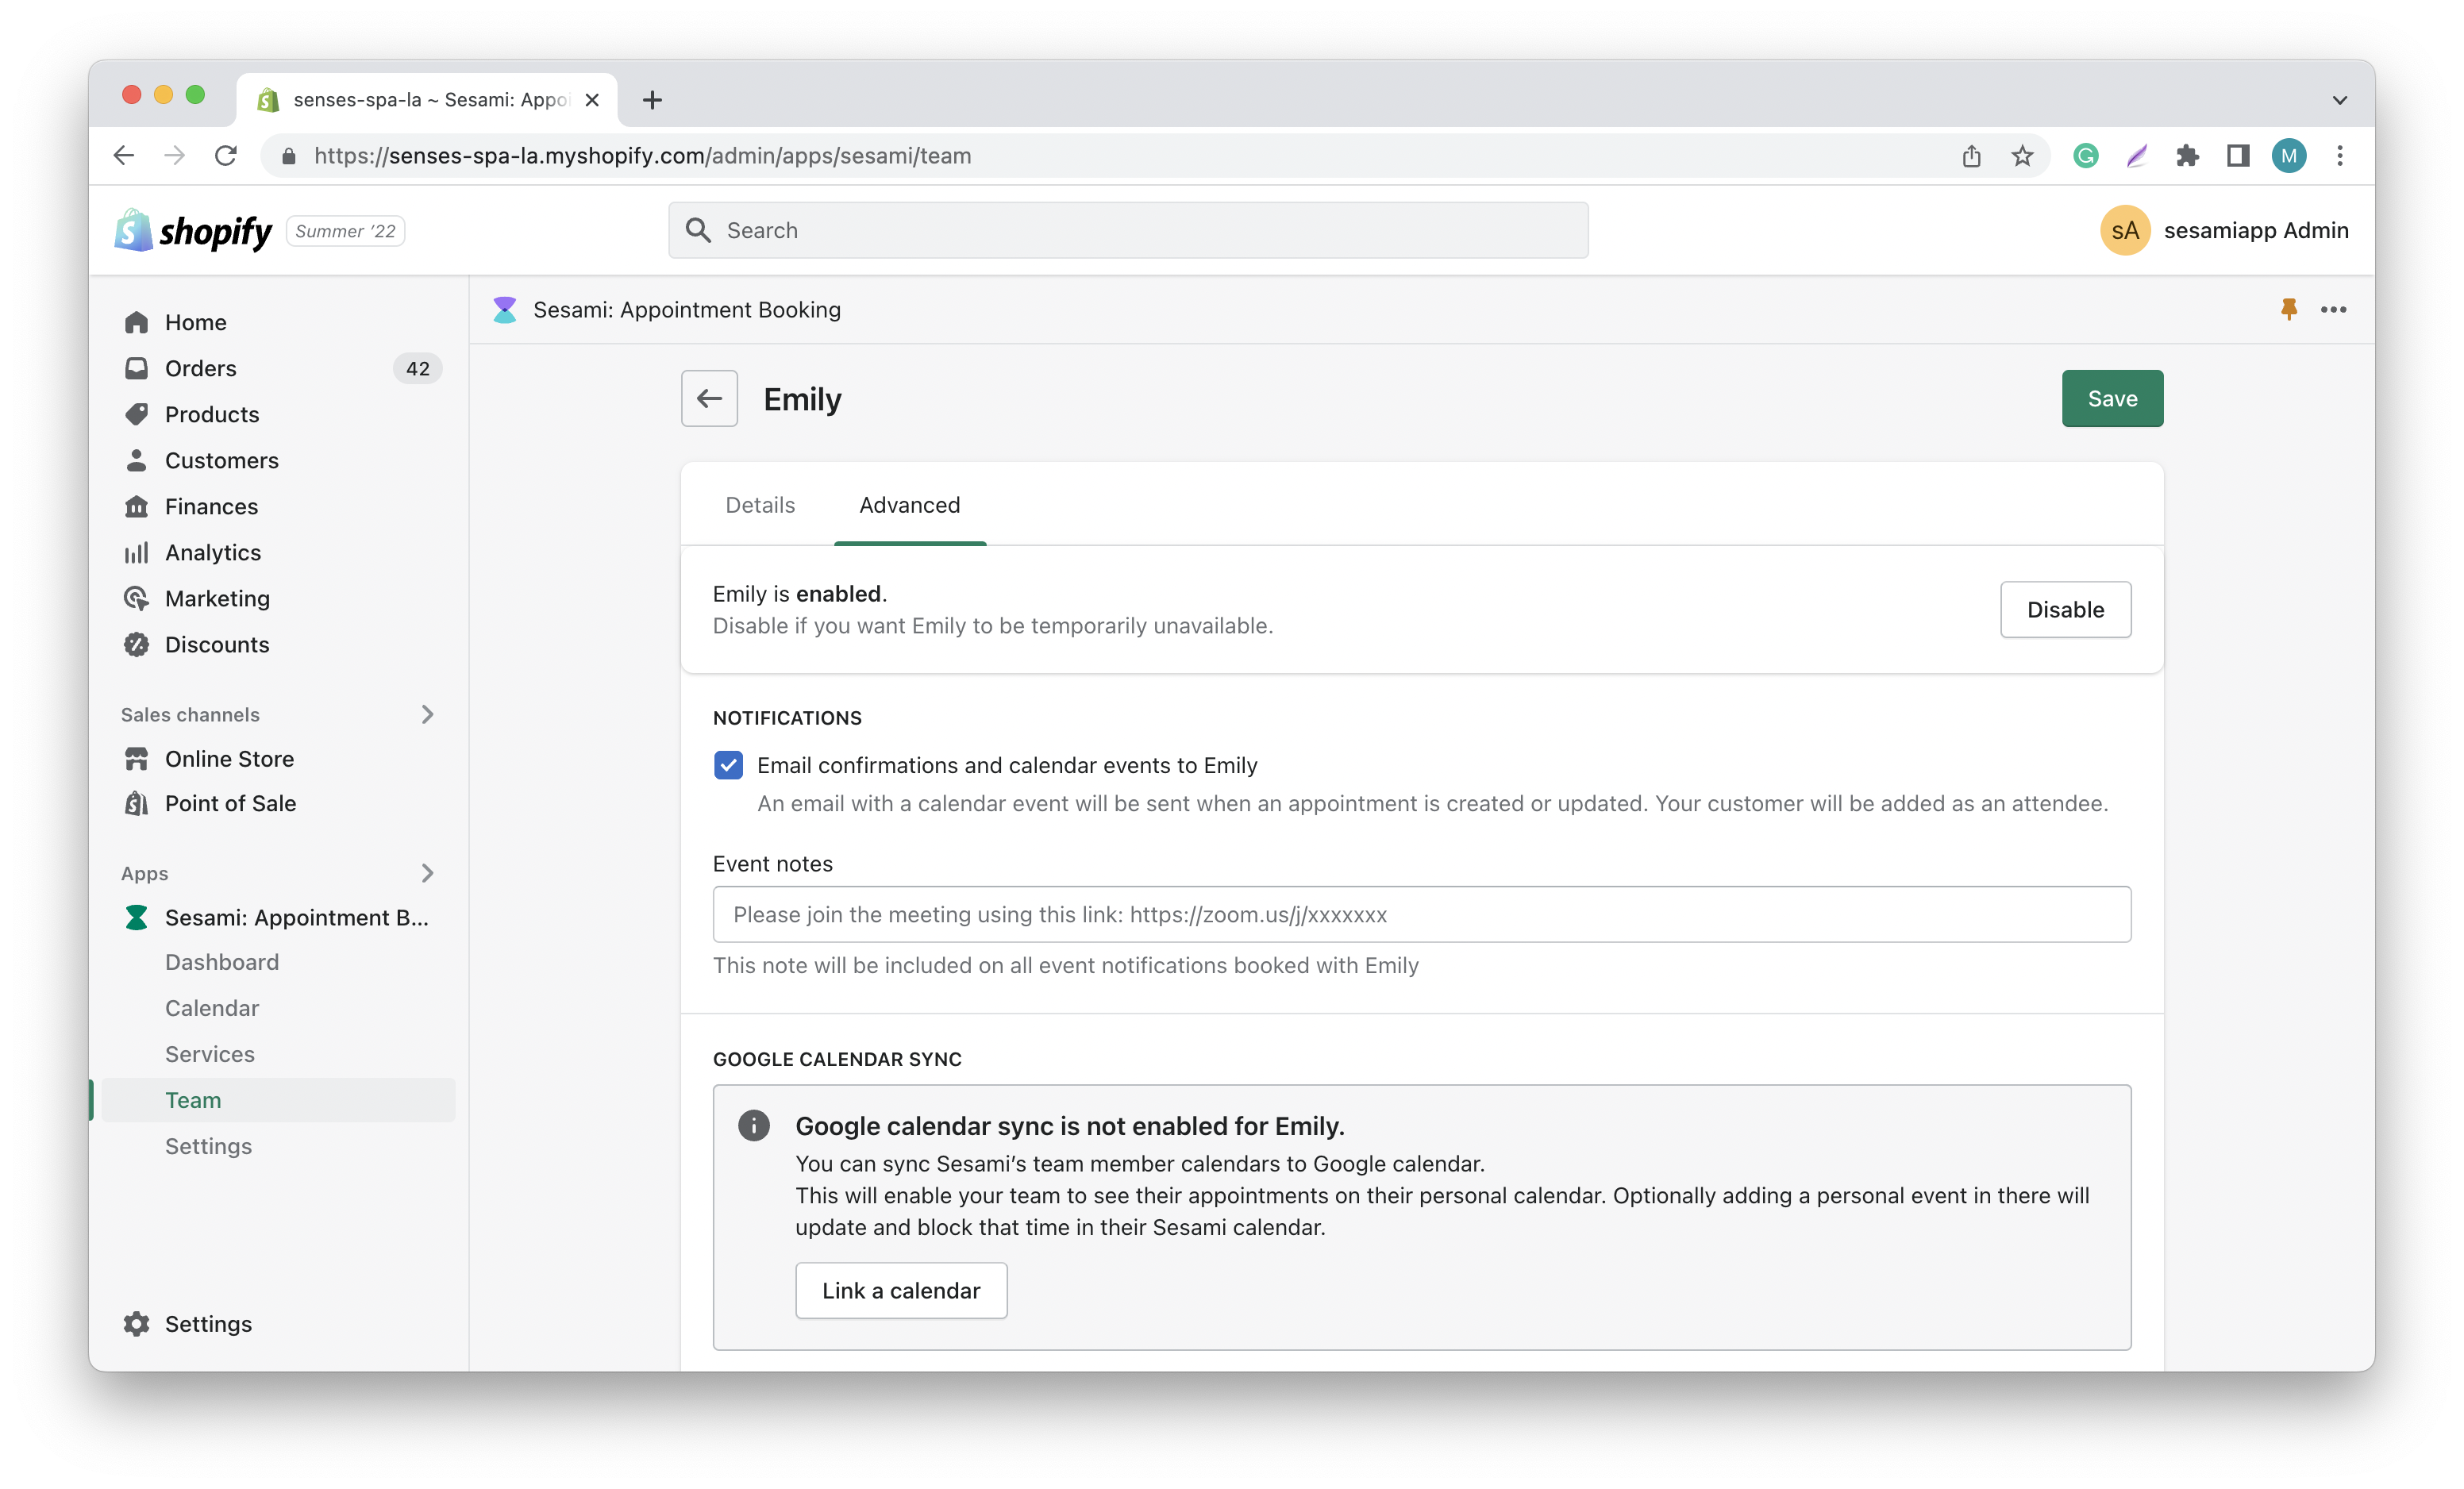Save Emily's team member settings
The width and height of the screenshot is (2464, 1489).
pos(2112,398)
